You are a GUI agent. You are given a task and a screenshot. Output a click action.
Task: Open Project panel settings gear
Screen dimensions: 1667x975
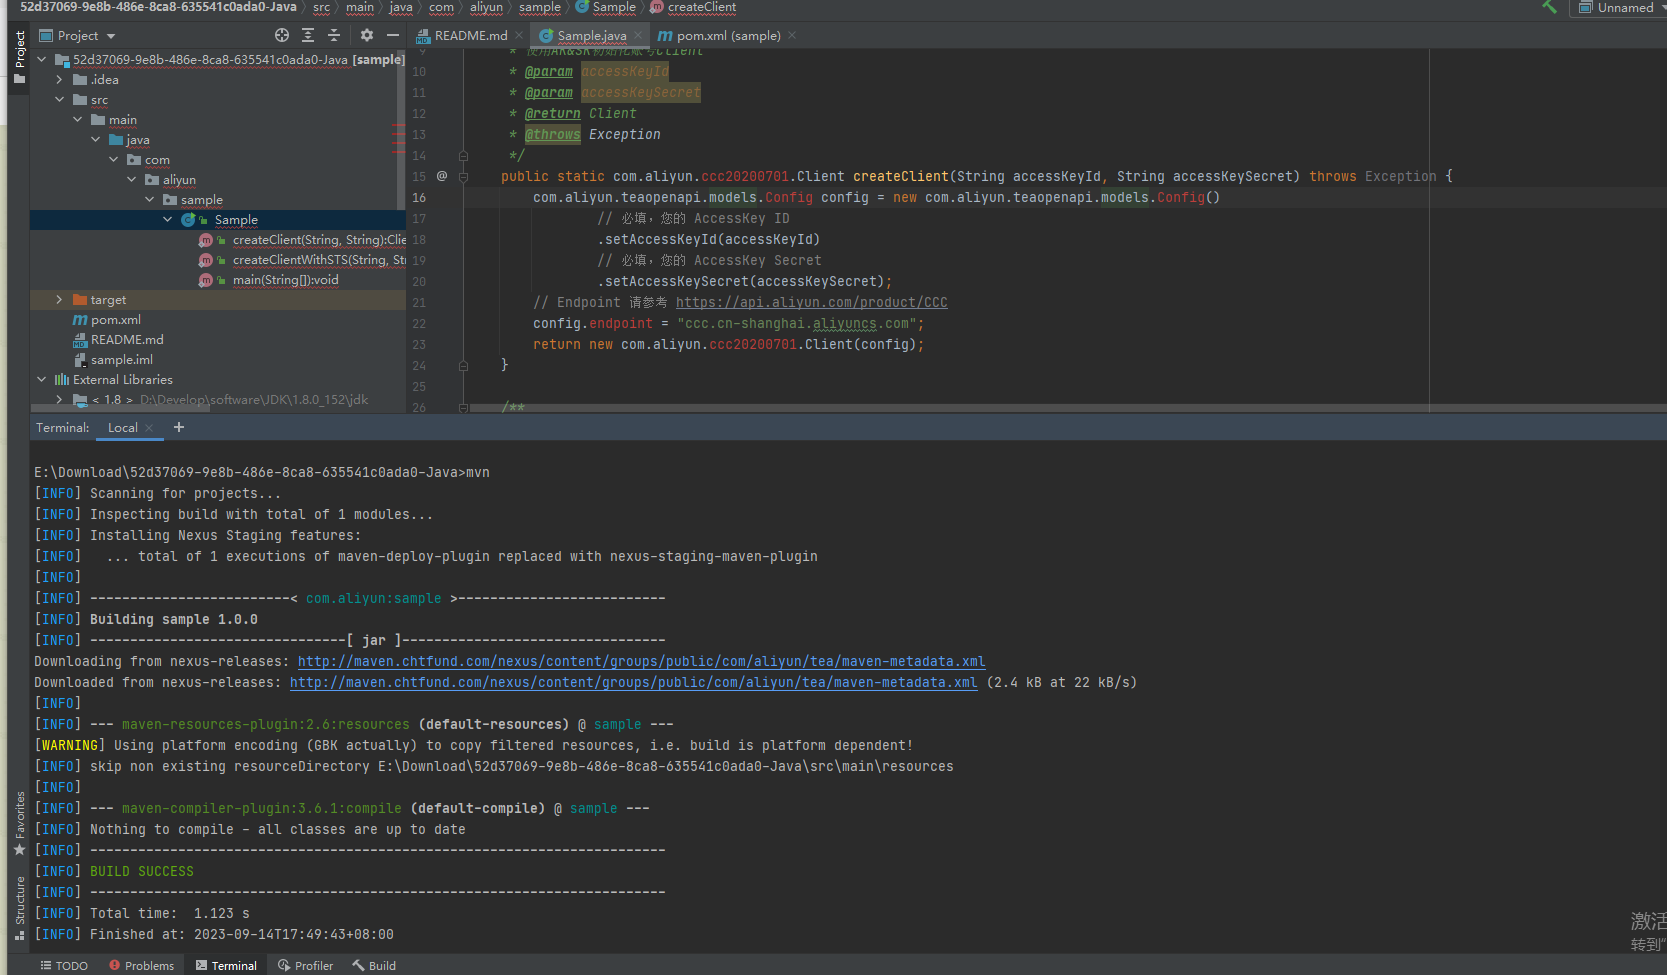(x=367, y=35)
